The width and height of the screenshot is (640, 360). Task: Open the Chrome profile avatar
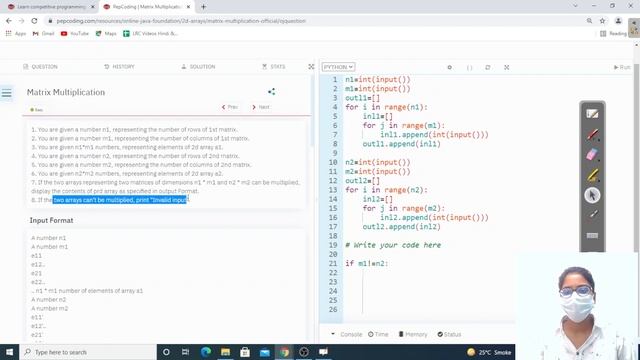click(x=618, y=21)
